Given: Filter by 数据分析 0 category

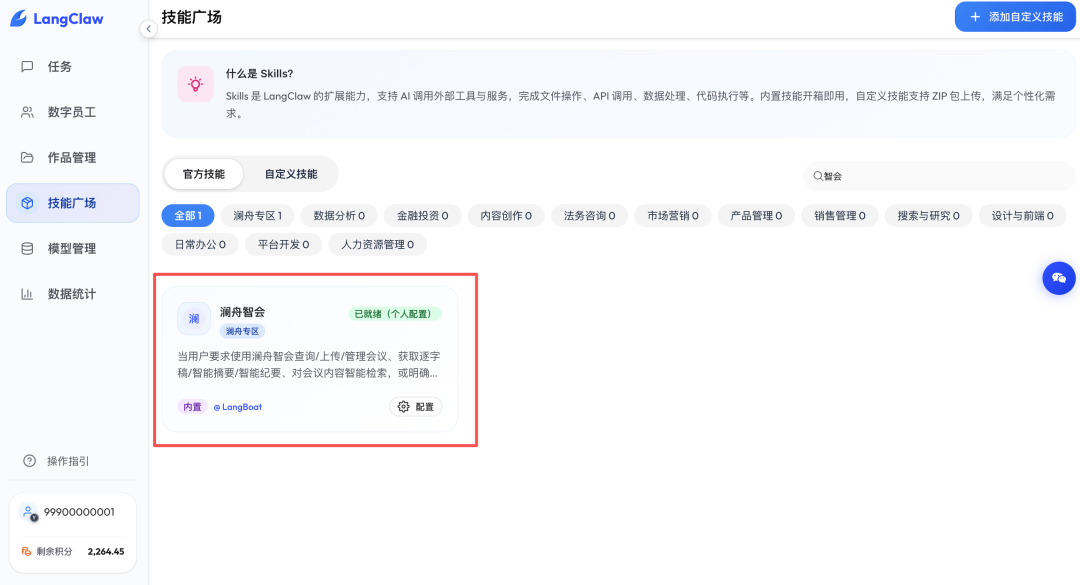Looking at the screenshot, I should point(339,216).
